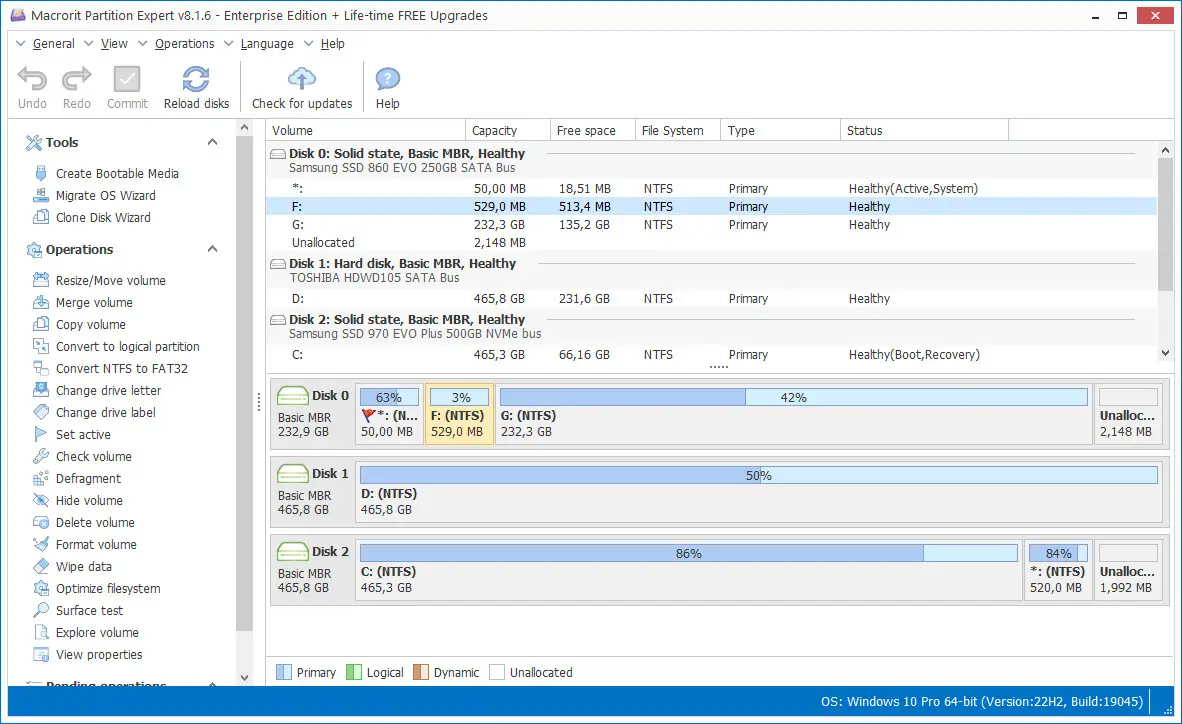Select the Resize/Move volume operation

110,280
